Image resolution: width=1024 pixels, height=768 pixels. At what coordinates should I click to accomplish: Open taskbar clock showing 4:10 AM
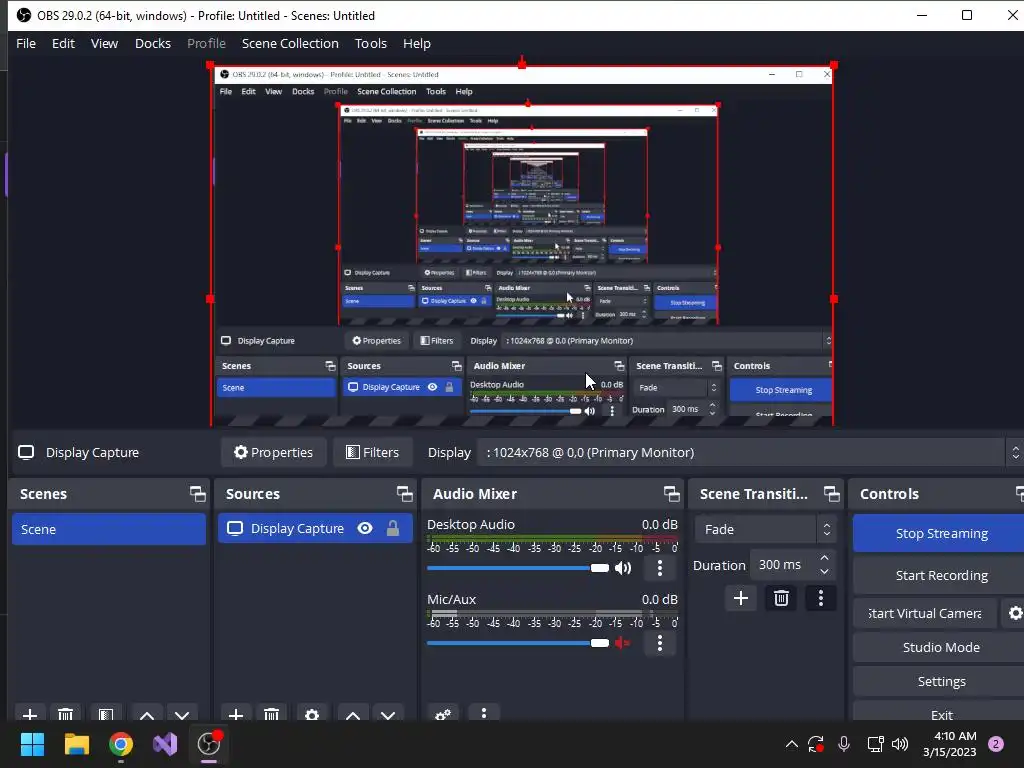point(950,744)
